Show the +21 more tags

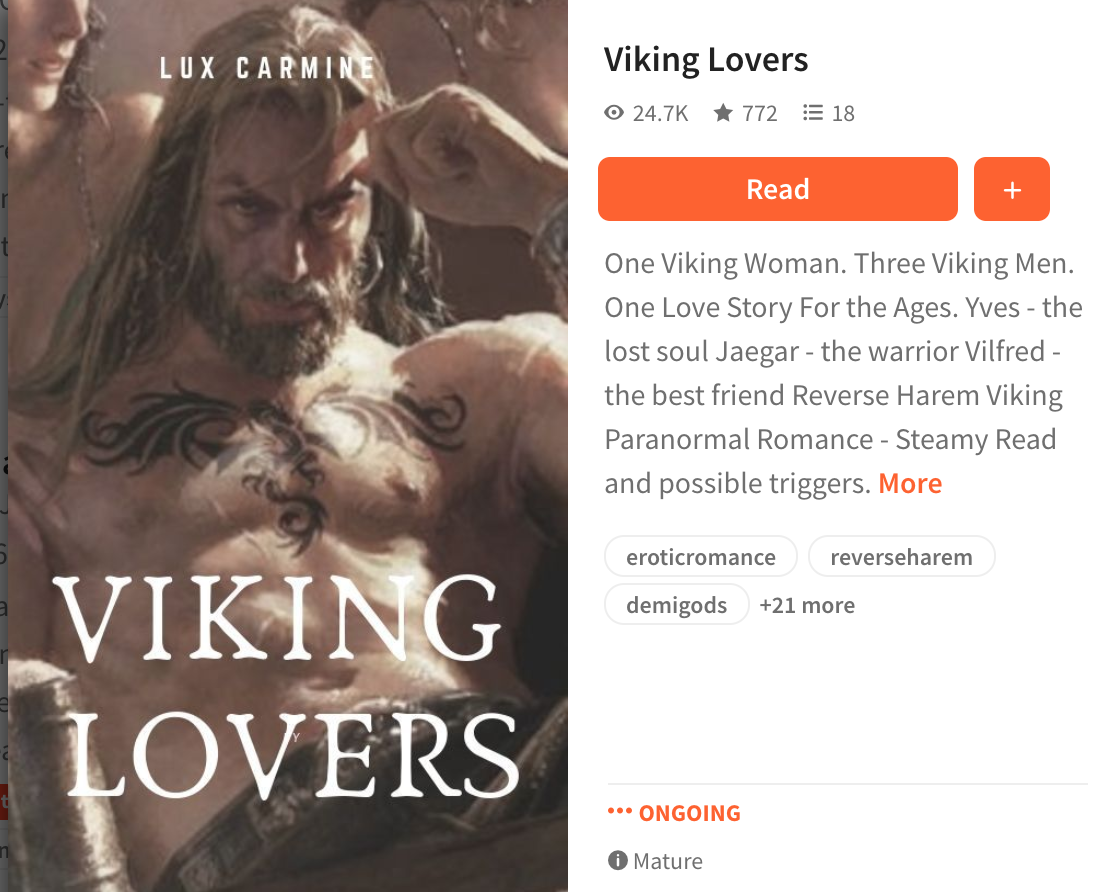point(807,605)
